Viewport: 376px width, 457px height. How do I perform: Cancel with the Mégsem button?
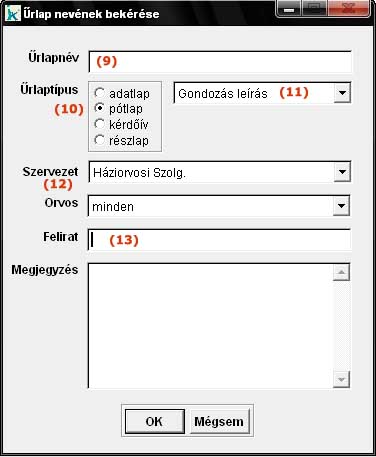click(219, 422)
